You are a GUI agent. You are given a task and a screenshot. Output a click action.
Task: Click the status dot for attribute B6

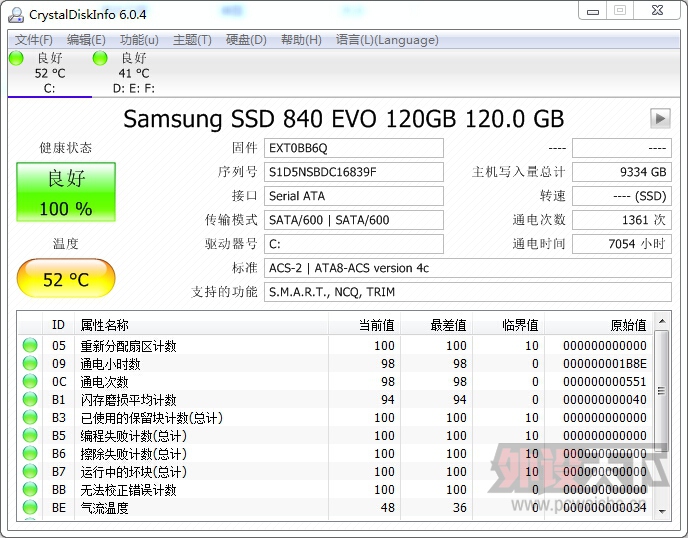click(30, 453)
